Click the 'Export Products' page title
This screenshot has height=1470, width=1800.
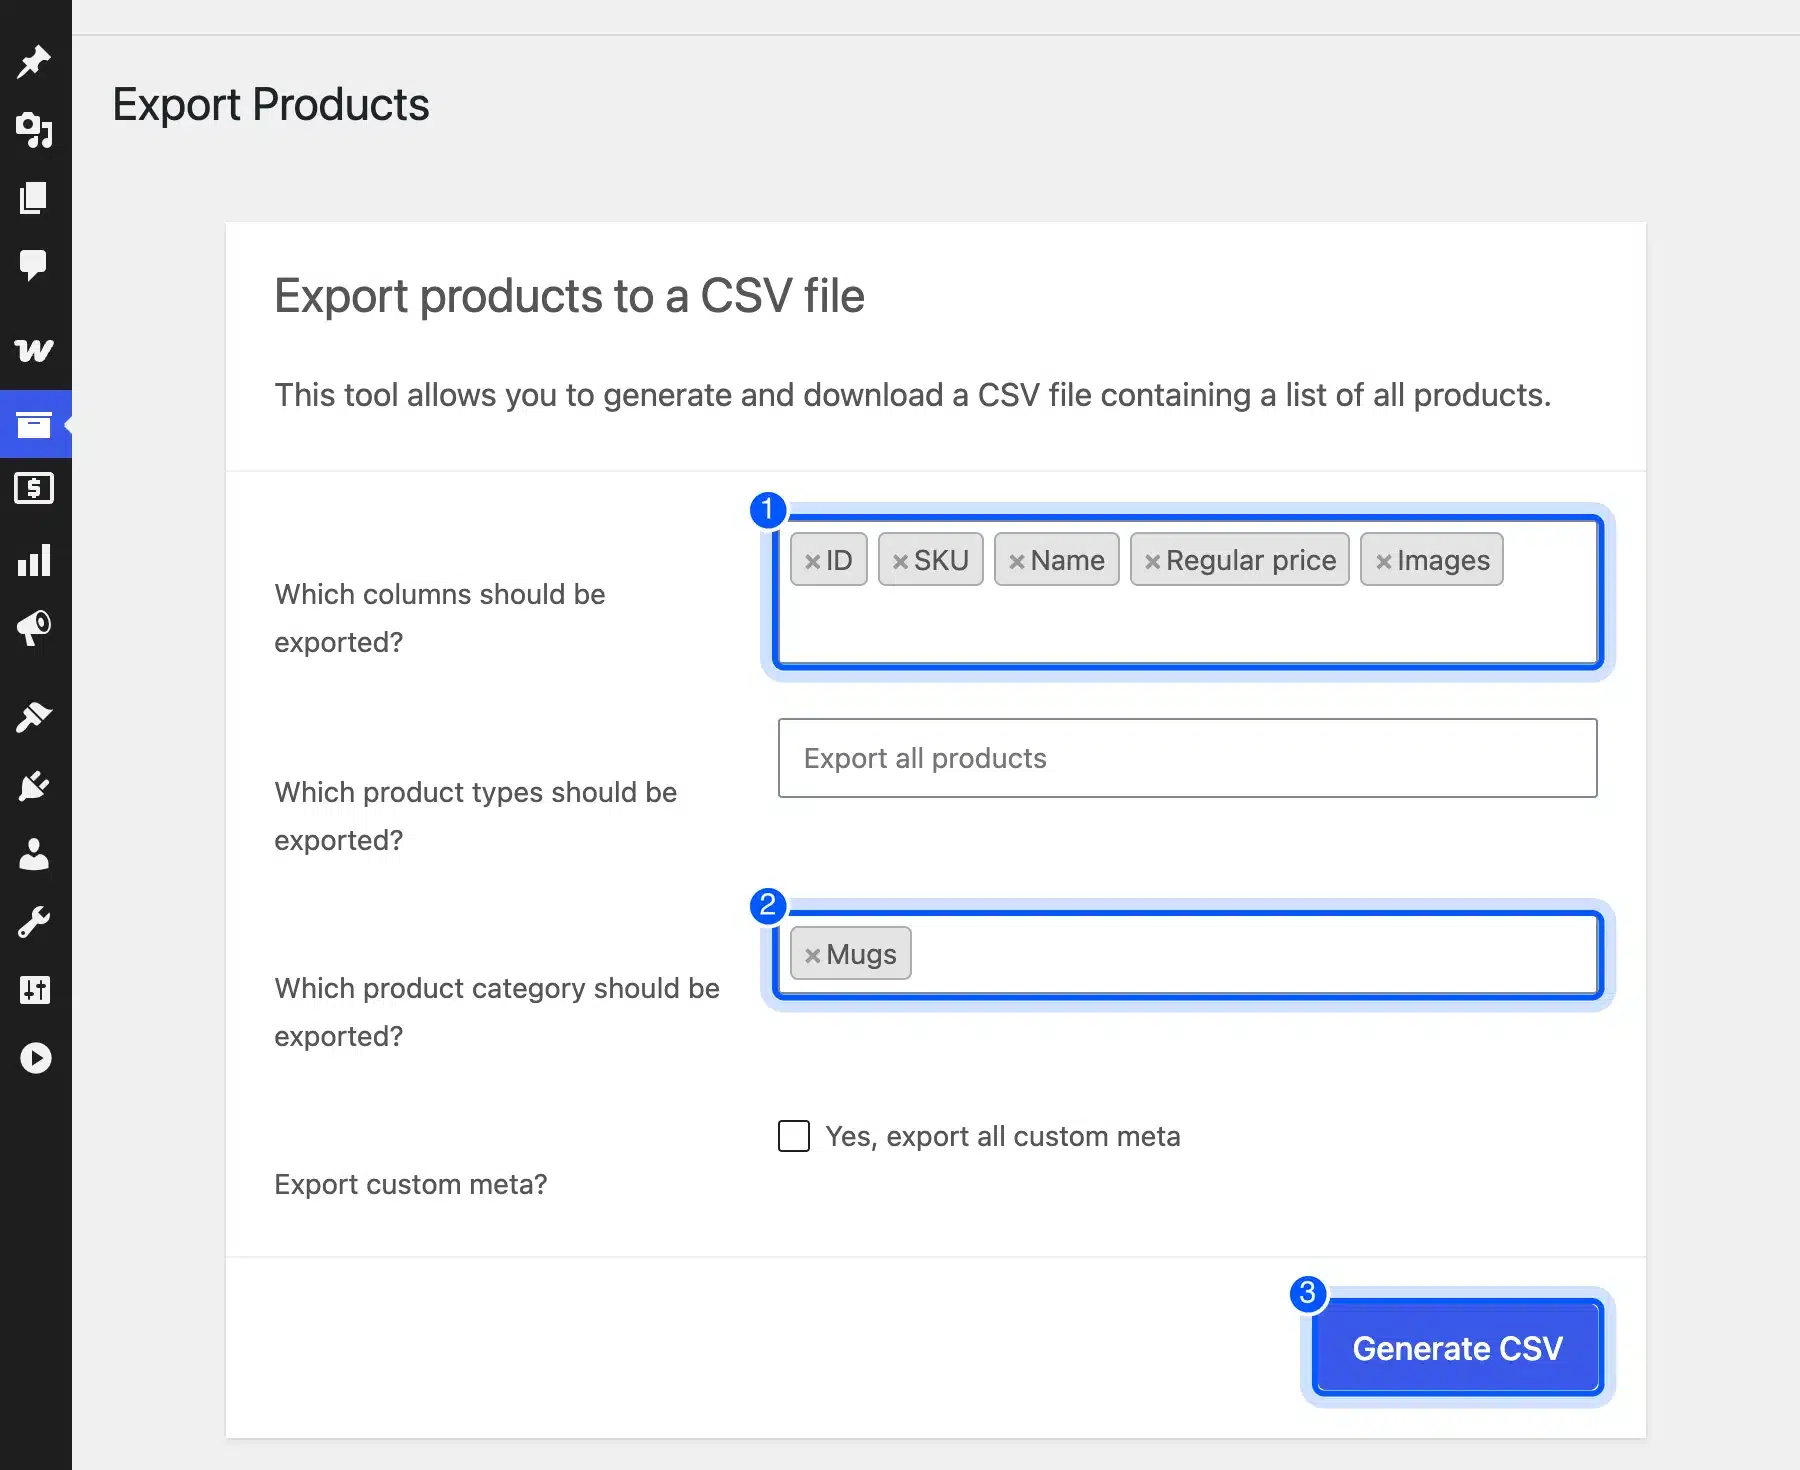tap(271, 105)
